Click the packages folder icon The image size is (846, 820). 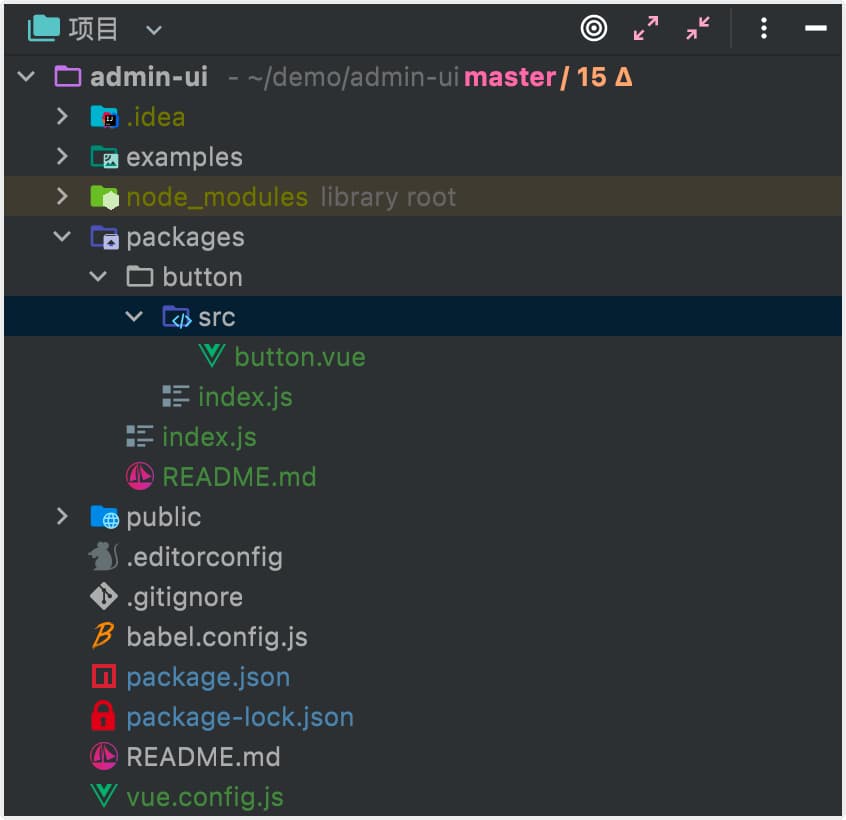pyautogui.click(x=104, y=237)
